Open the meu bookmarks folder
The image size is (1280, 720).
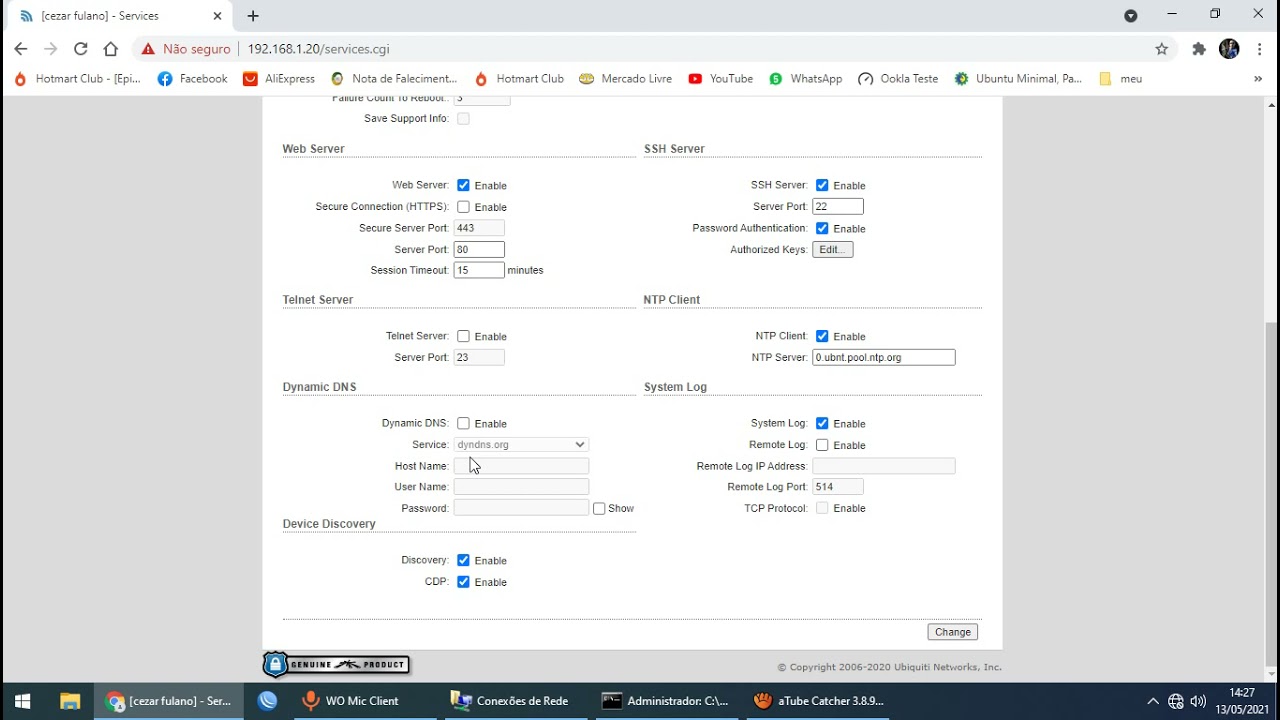click(1120, 79)
